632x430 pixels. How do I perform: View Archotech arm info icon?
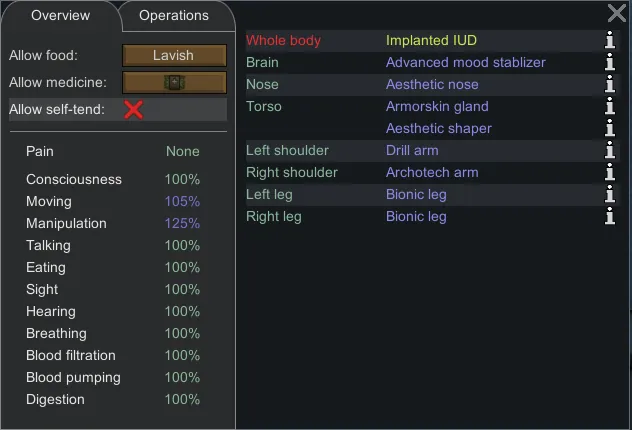coord(610,172)
